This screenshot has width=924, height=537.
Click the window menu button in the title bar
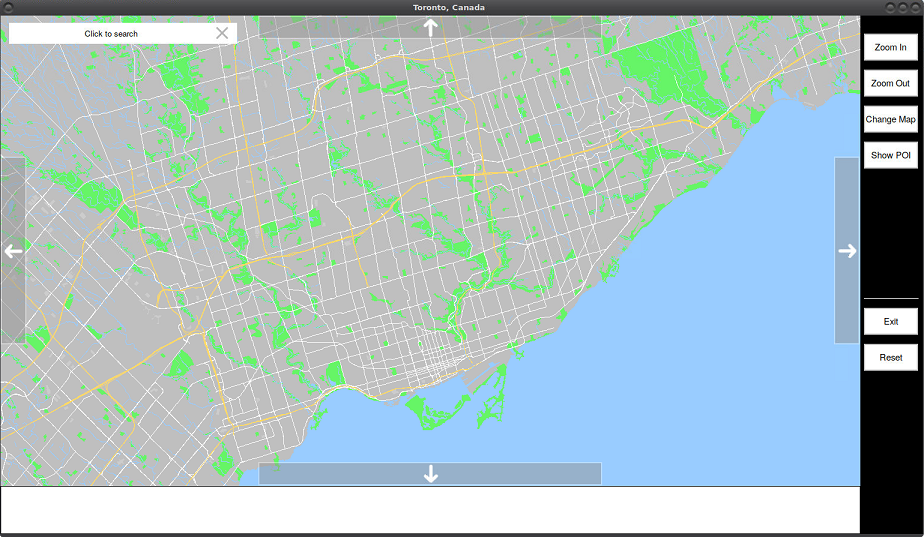point(8,7)
